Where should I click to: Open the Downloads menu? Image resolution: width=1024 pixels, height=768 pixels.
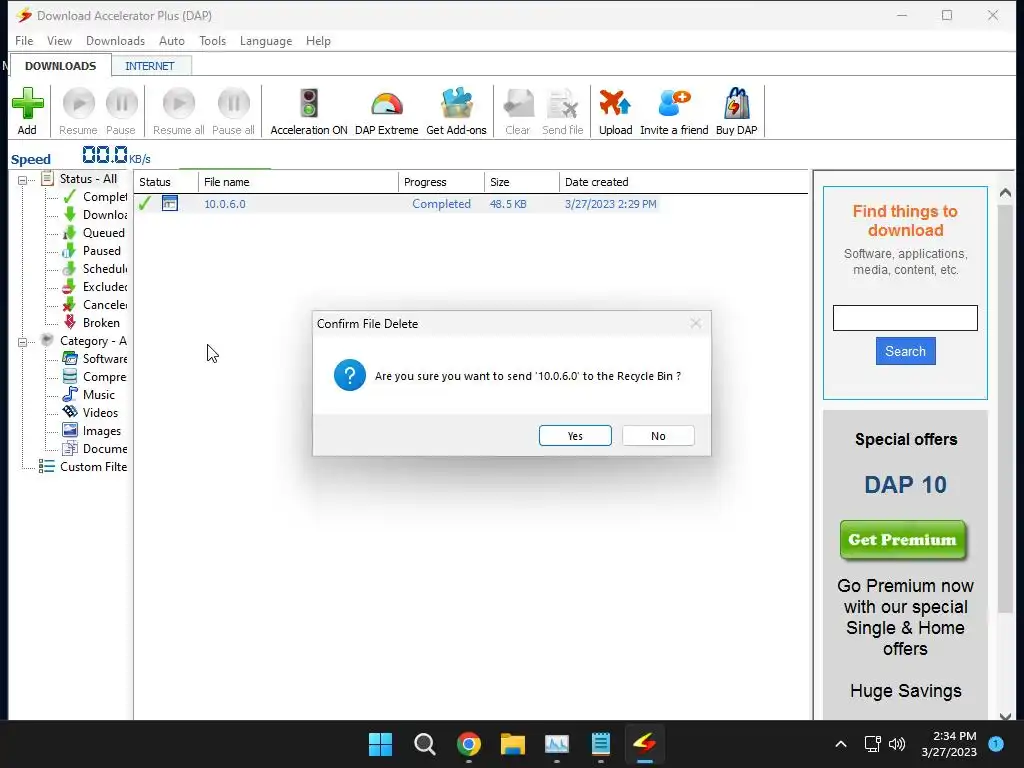(x=116, y=40)
